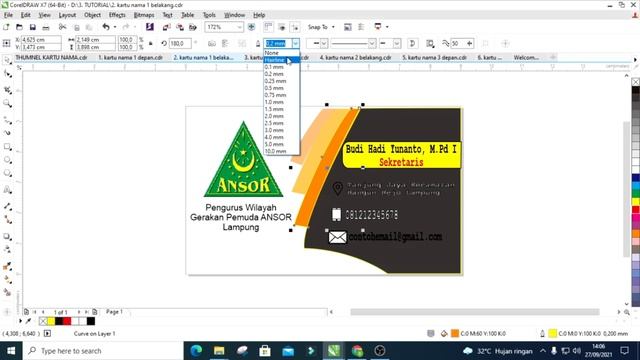Open the Snap To dropdown
The width and height of the screenshot is (640, 360).
click(x=322, y=27)
